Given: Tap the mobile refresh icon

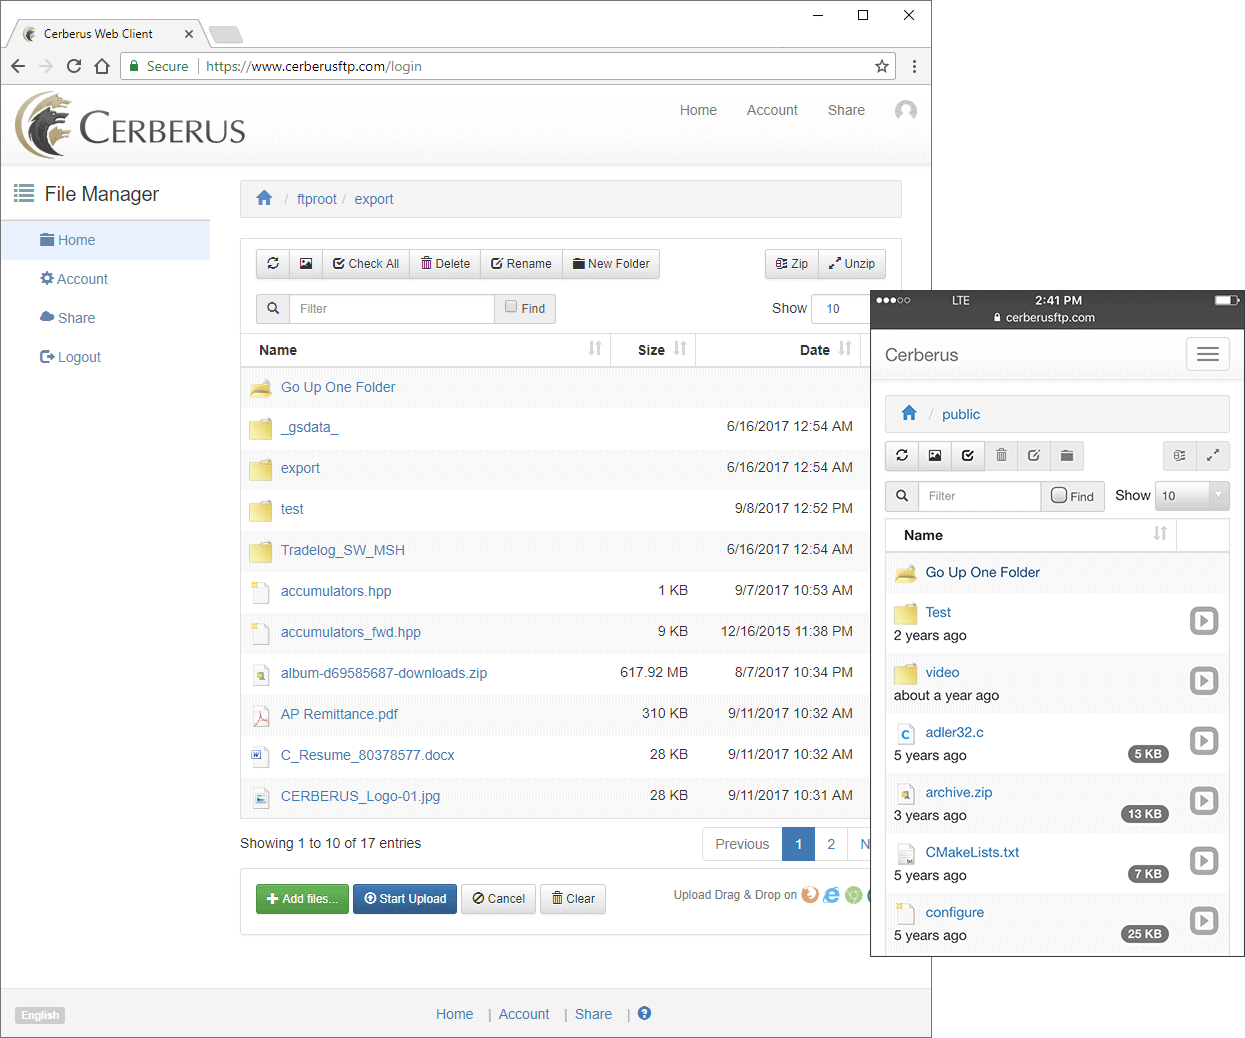Looking at the screenshot, I should point(901,455).
